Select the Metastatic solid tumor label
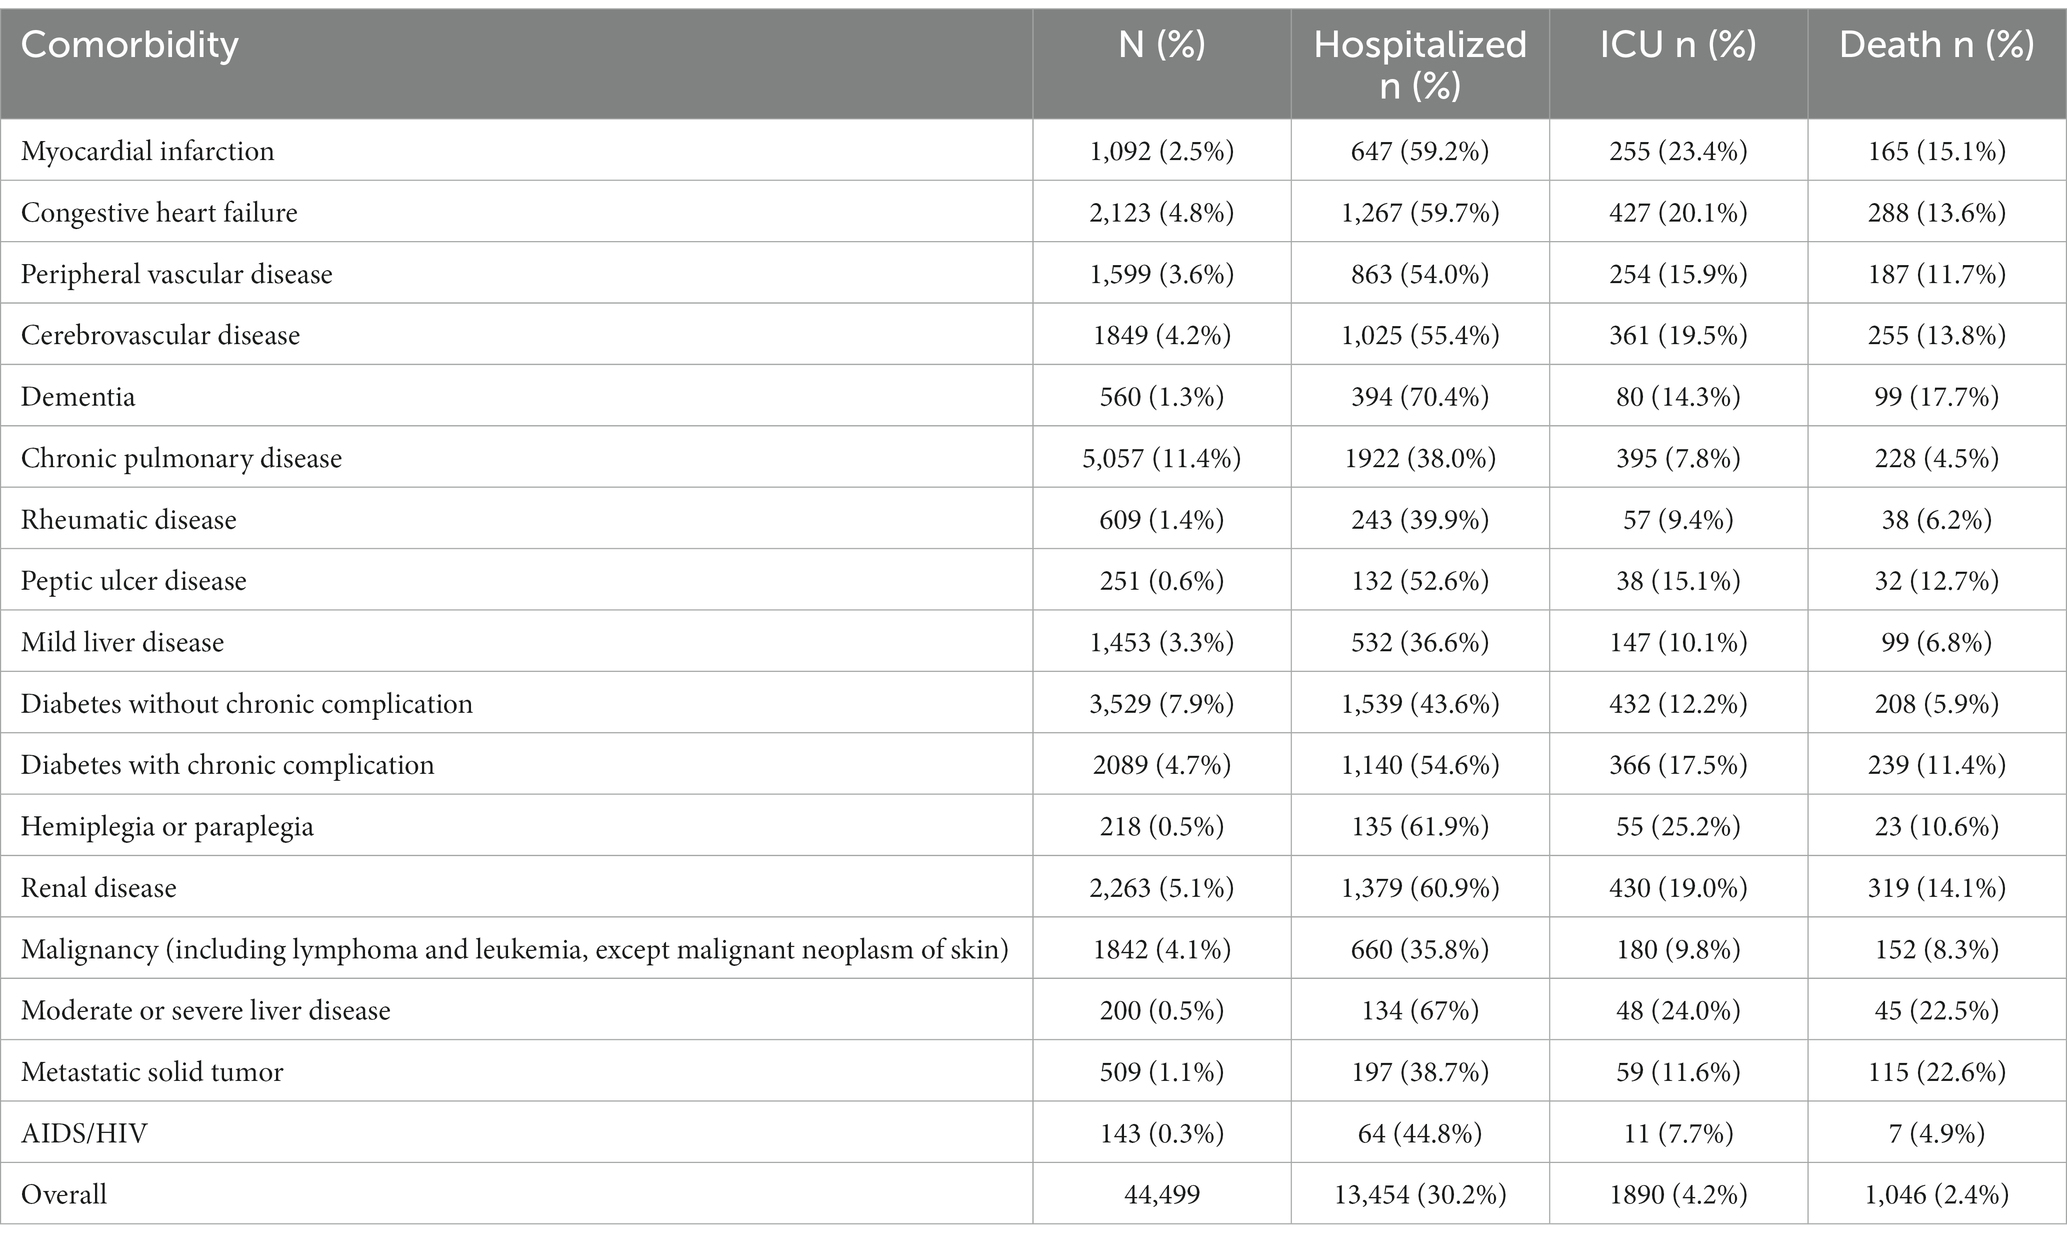 (x=152, y=1072)
